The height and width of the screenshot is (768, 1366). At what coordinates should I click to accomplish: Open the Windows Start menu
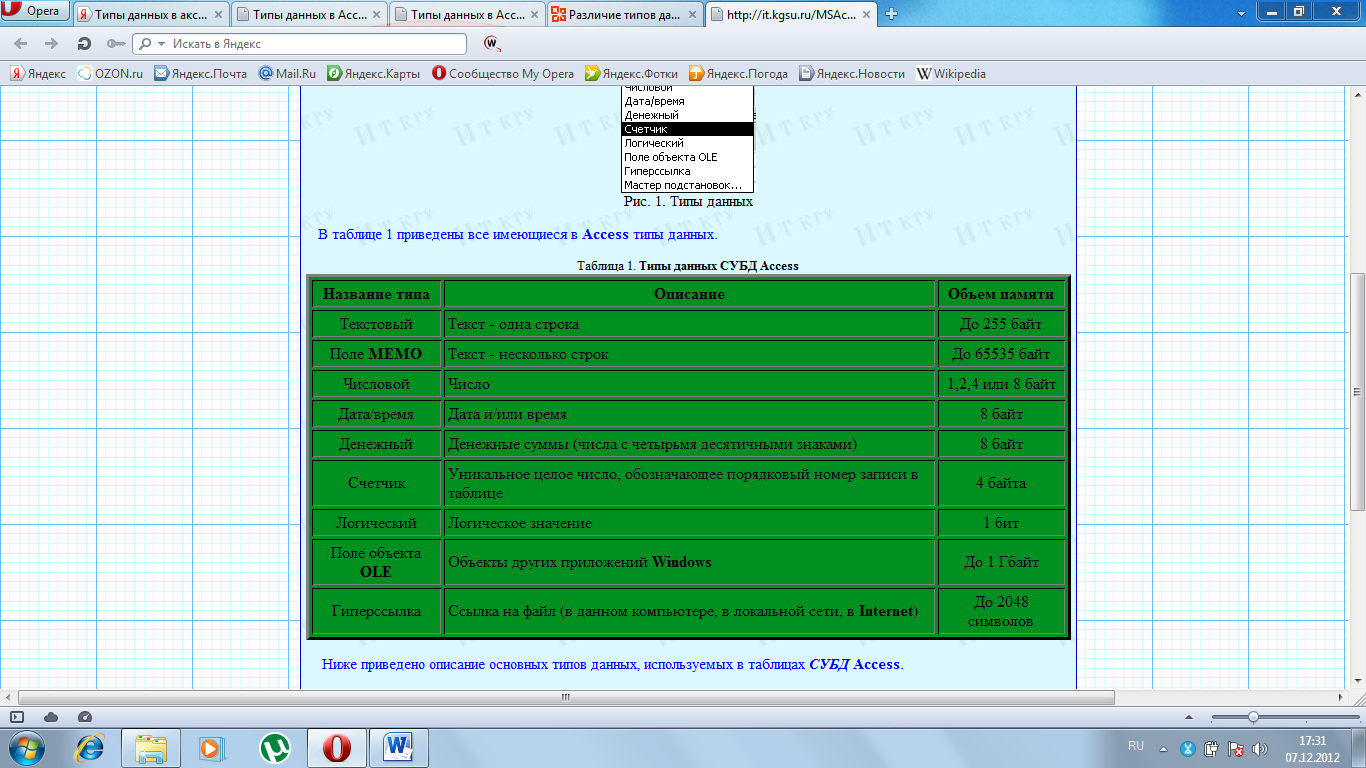[x=25, y=748]
